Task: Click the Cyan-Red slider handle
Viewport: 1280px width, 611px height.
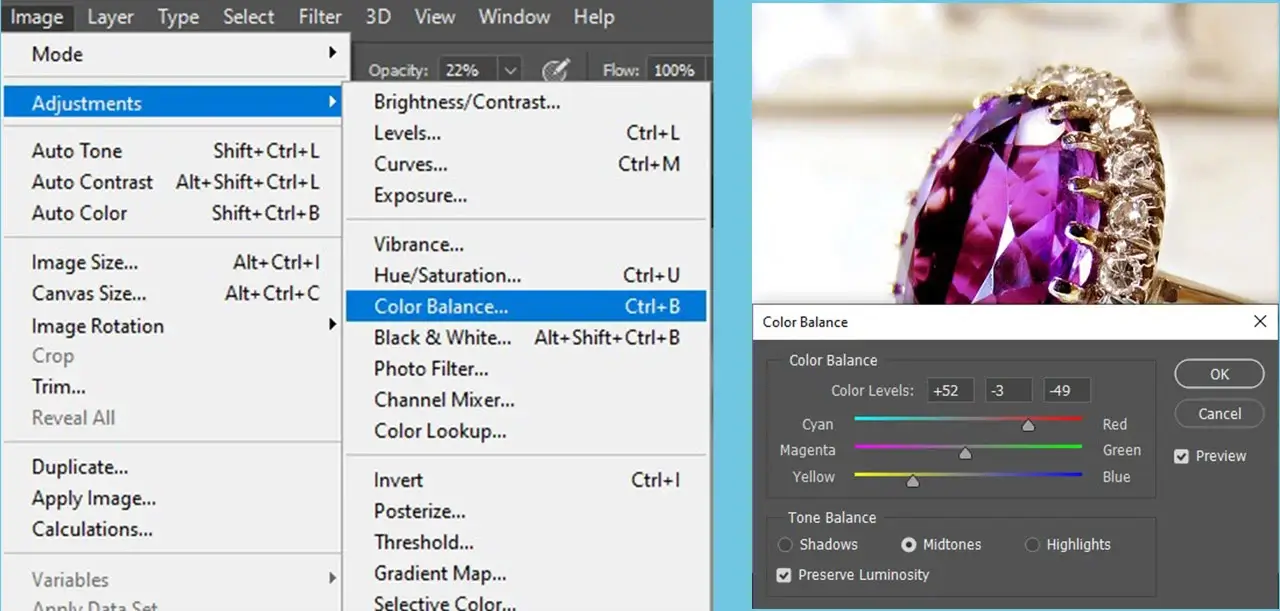Action: [x=1027, y=424]
